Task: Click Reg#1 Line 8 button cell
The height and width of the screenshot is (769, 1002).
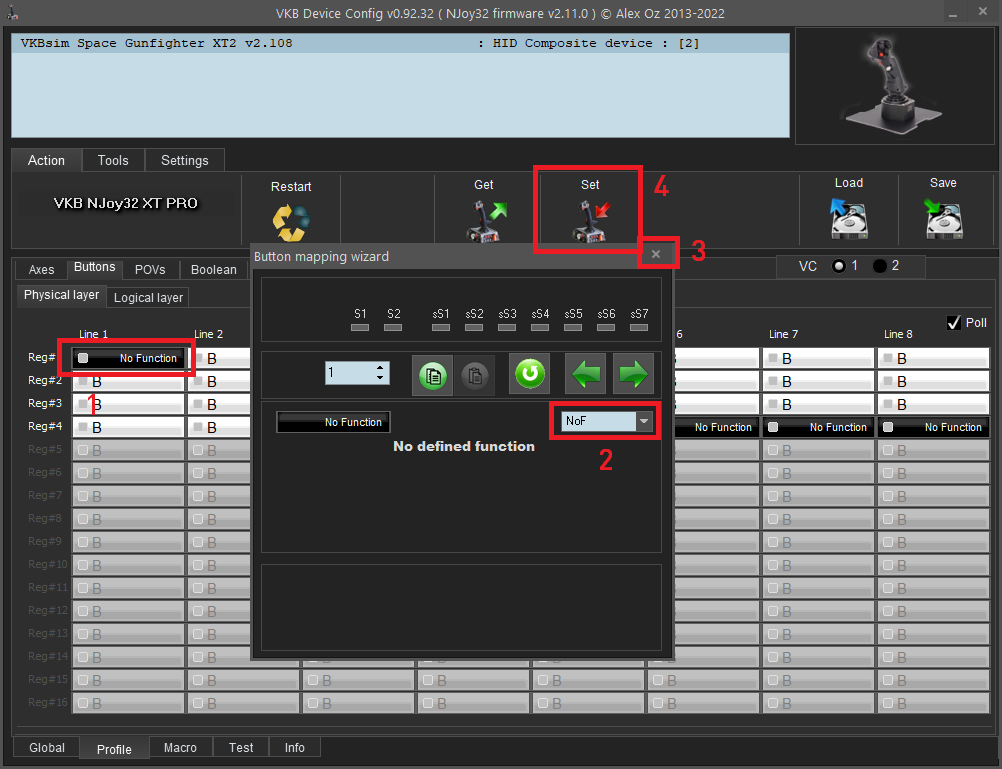Action: tap(934, 359)
